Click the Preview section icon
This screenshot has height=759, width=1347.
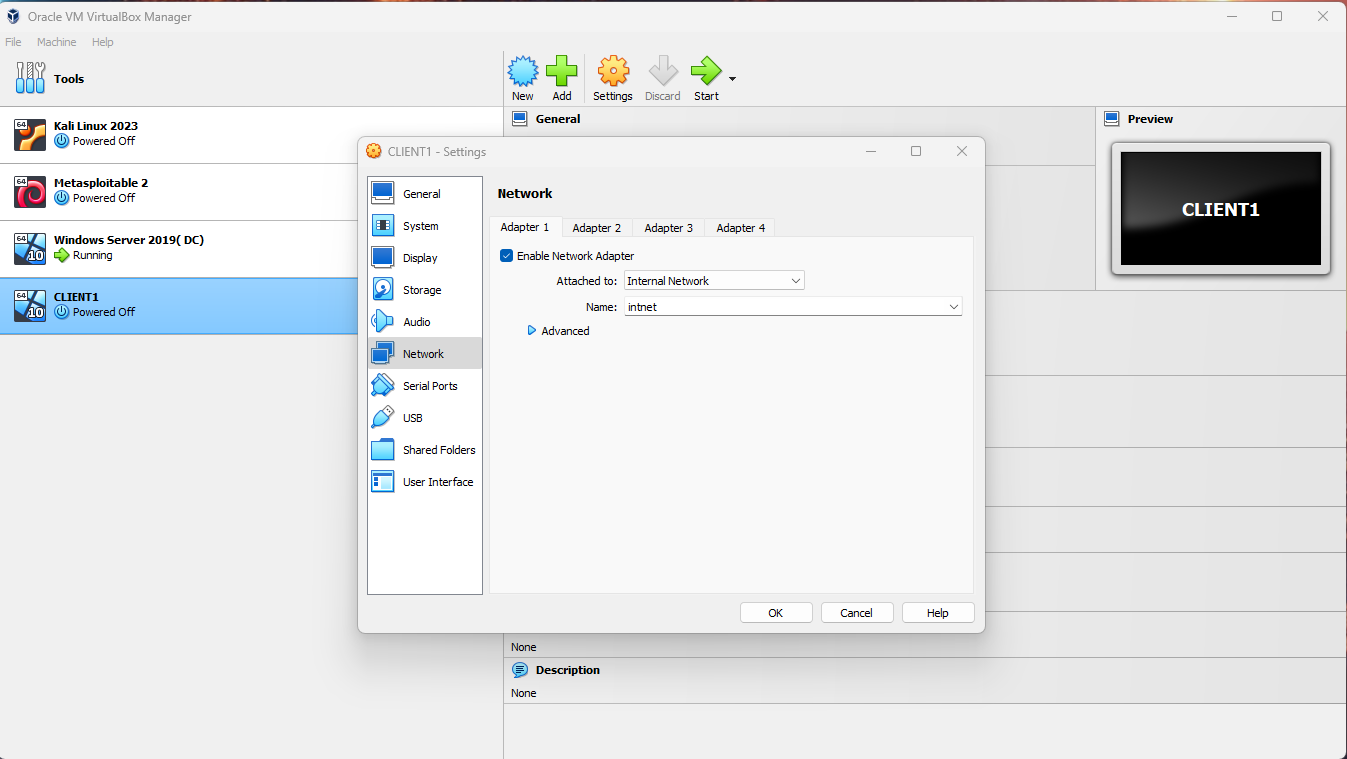click(1111, 118)
